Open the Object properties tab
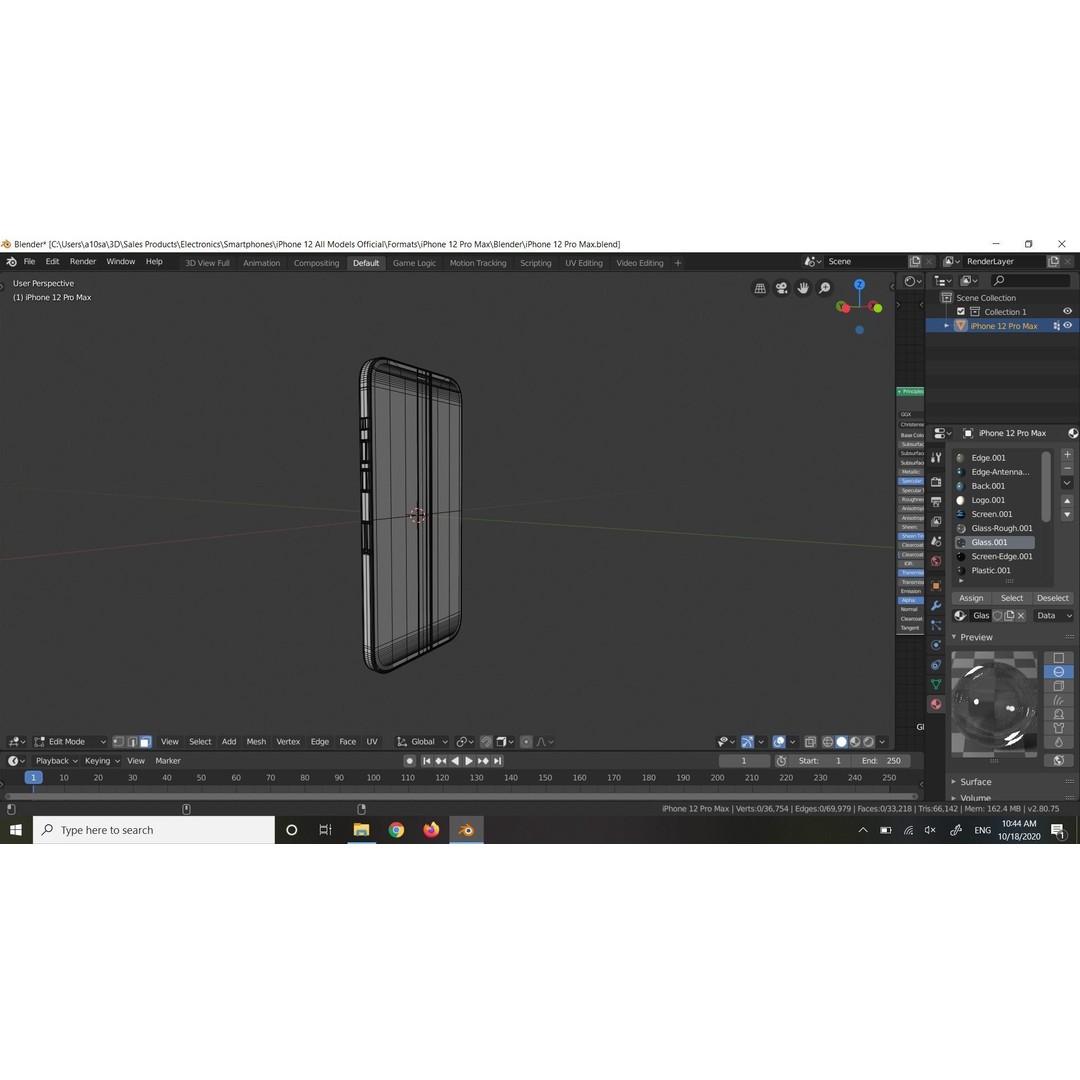This screenshot has height=1080, width=1080. pyautogui.click(x=935, y=585)
